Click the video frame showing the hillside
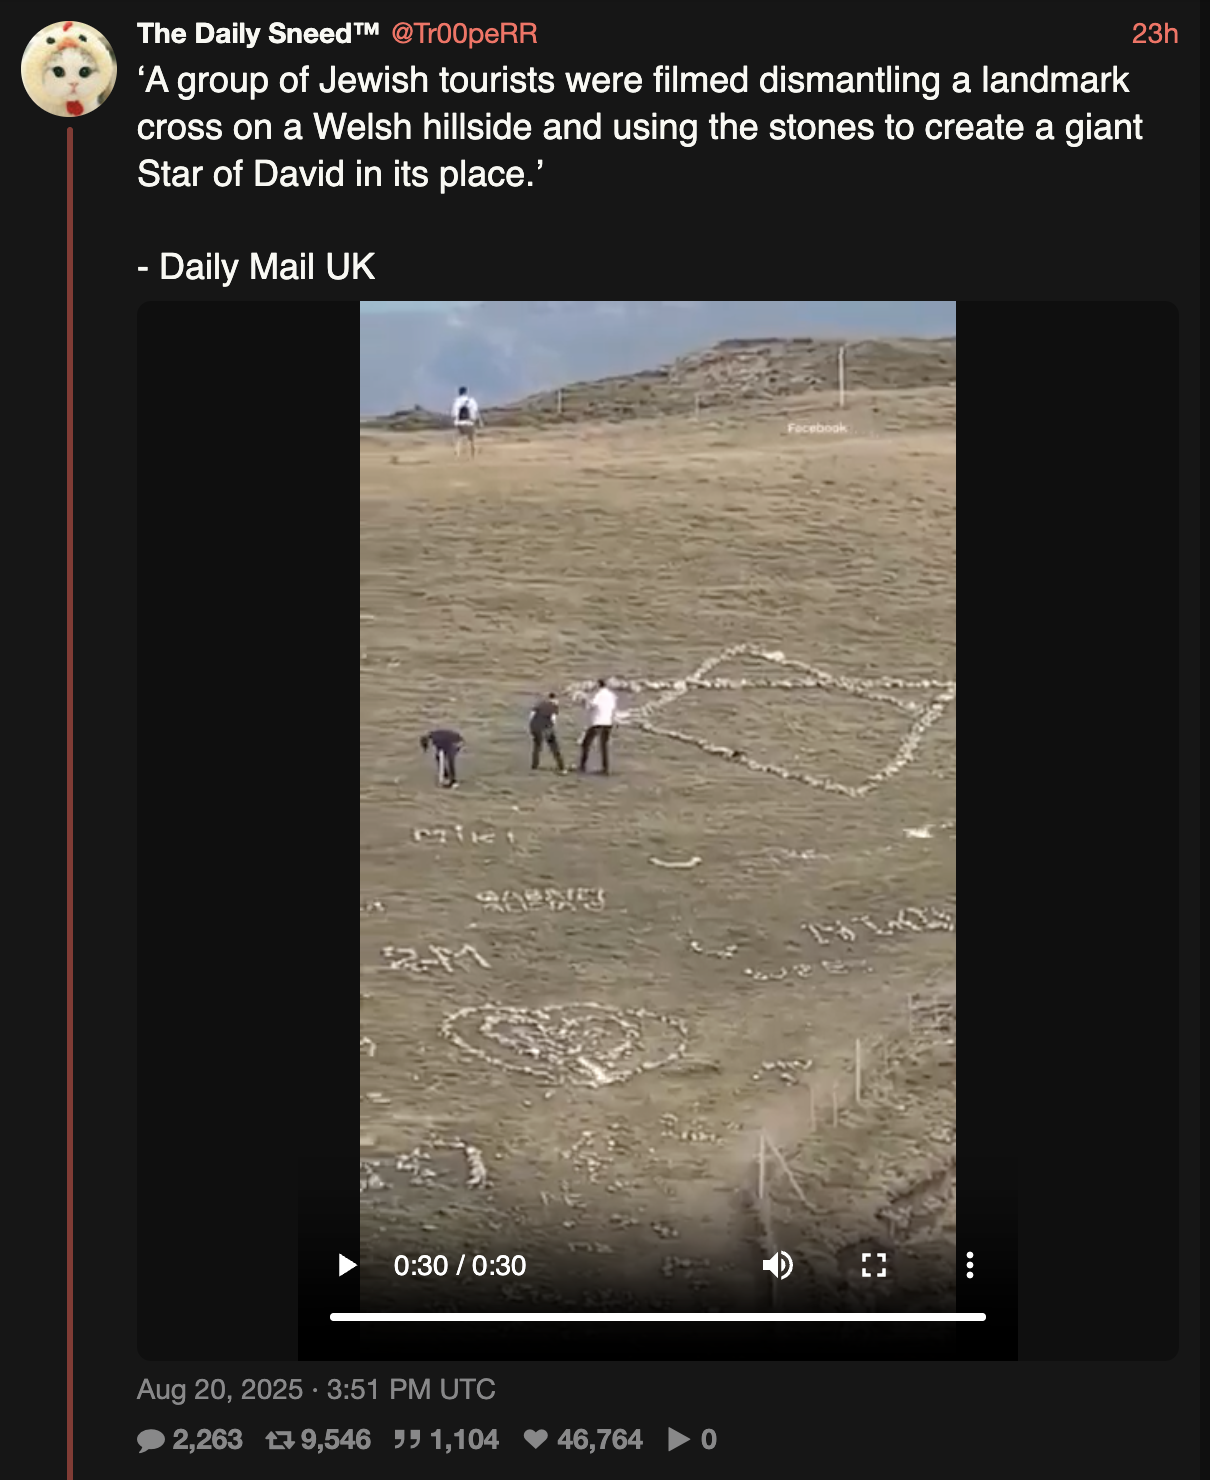This screenshot has height=1480, width=1210. point(658,760)
